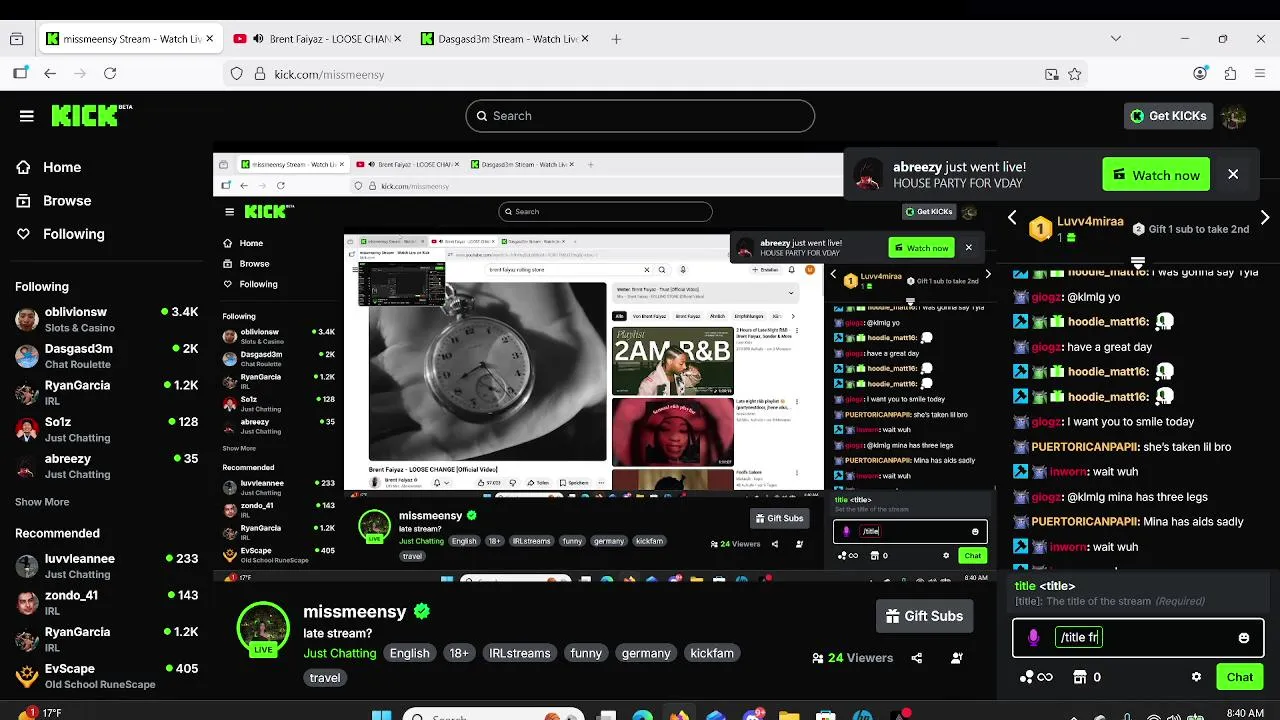Dismiss the abreezy just went live notification
This screenshot has height=720, width=1280.
click(x=1233, y=174)
